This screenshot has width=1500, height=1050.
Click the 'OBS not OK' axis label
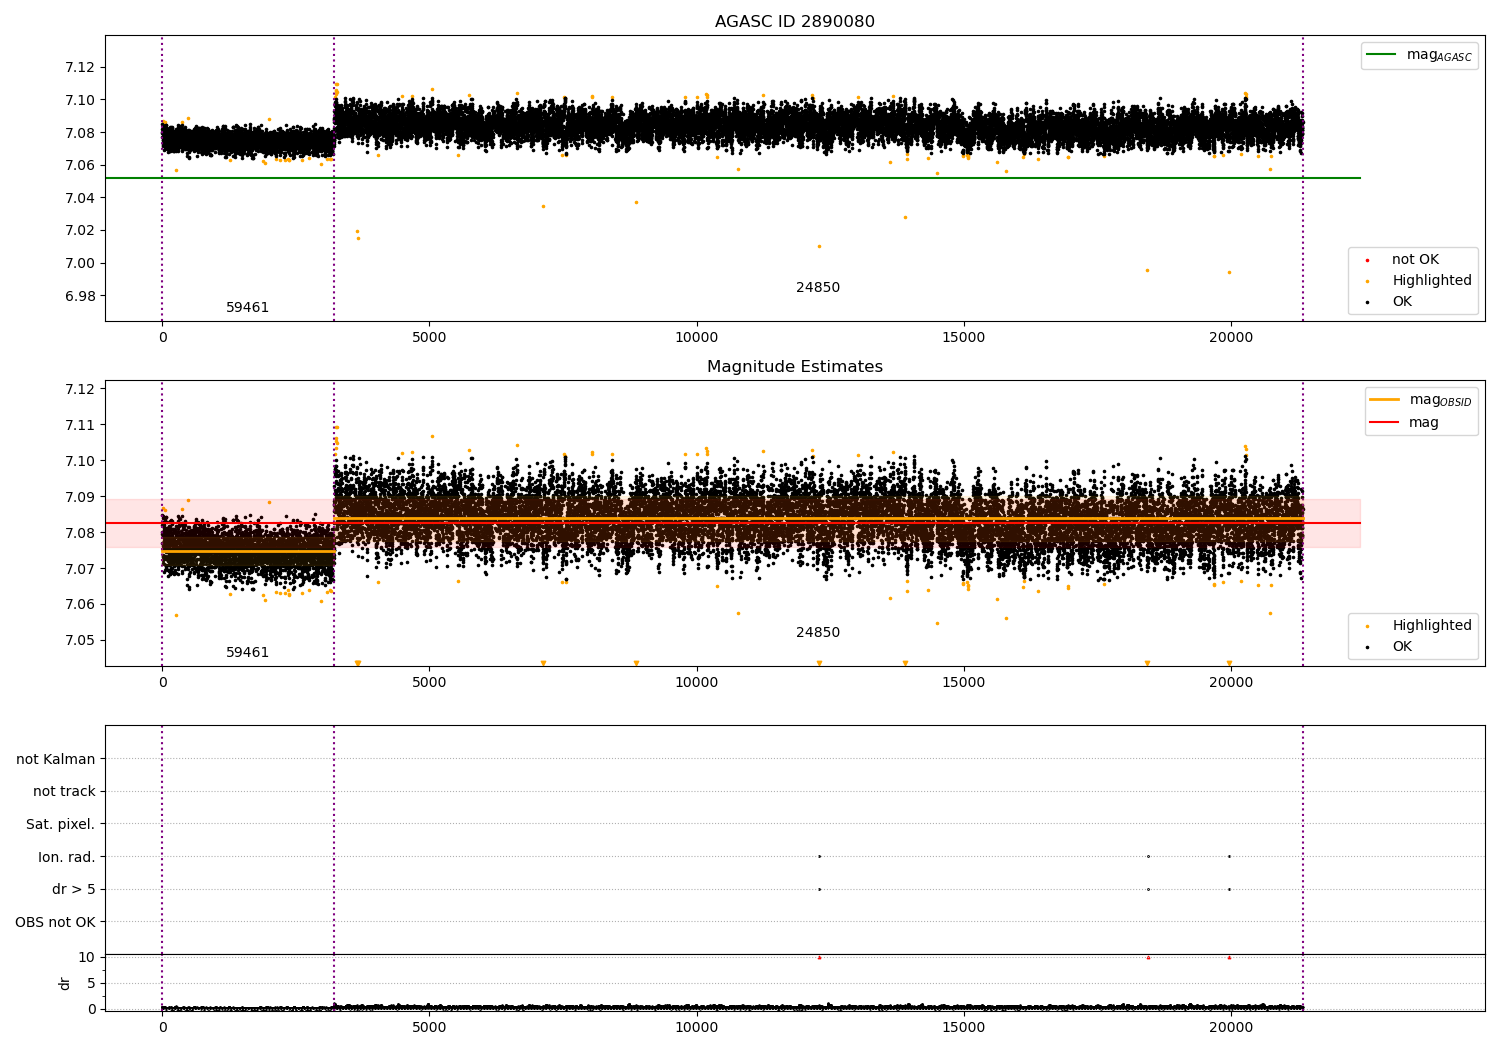coord(55,922)
